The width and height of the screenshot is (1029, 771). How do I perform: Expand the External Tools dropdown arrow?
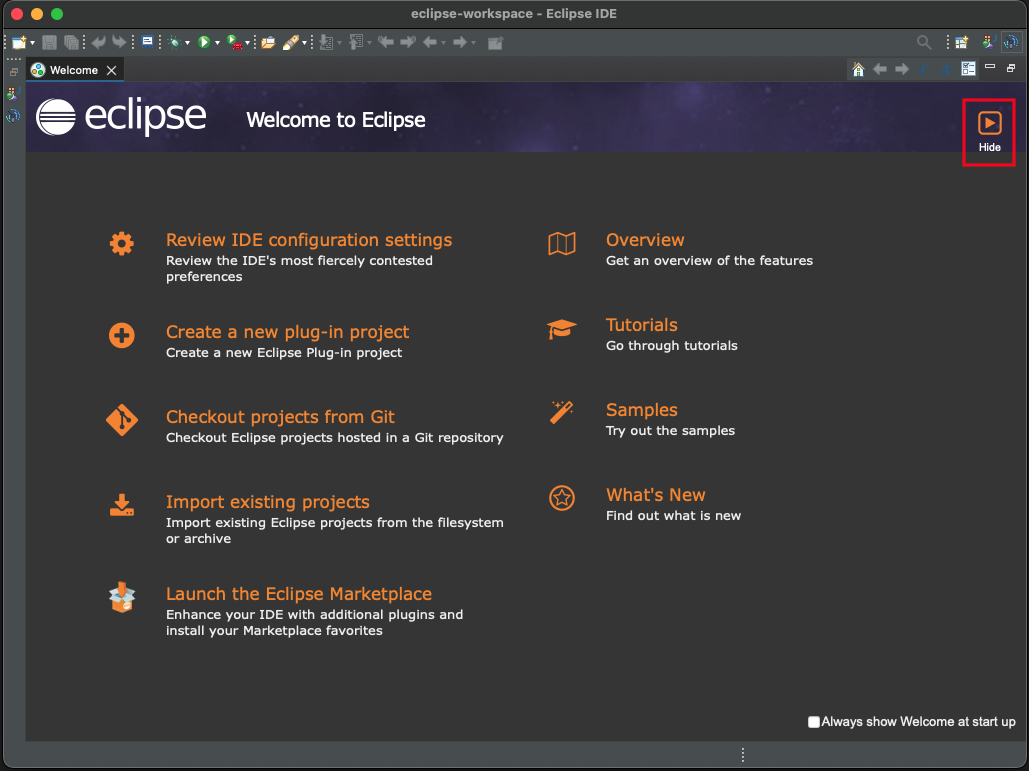point(247,43)
